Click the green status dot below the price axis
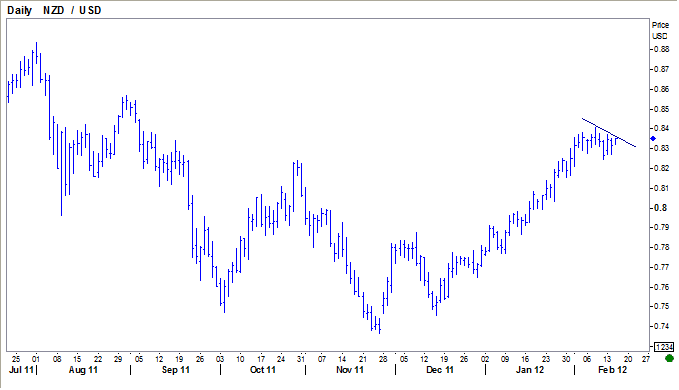 point(669,358)
